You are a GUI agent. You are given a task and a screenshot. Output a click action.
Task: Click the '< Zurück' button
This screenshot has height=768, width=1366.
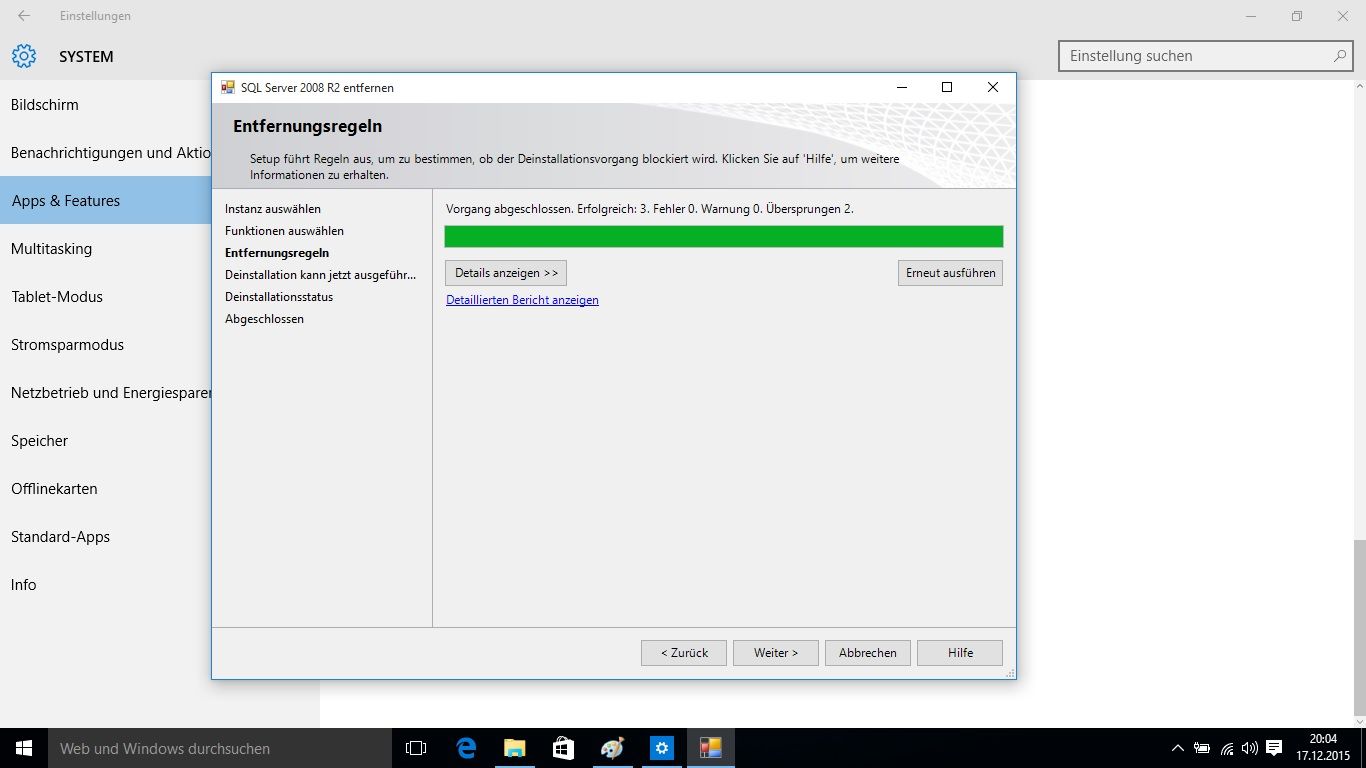(684, 653)
